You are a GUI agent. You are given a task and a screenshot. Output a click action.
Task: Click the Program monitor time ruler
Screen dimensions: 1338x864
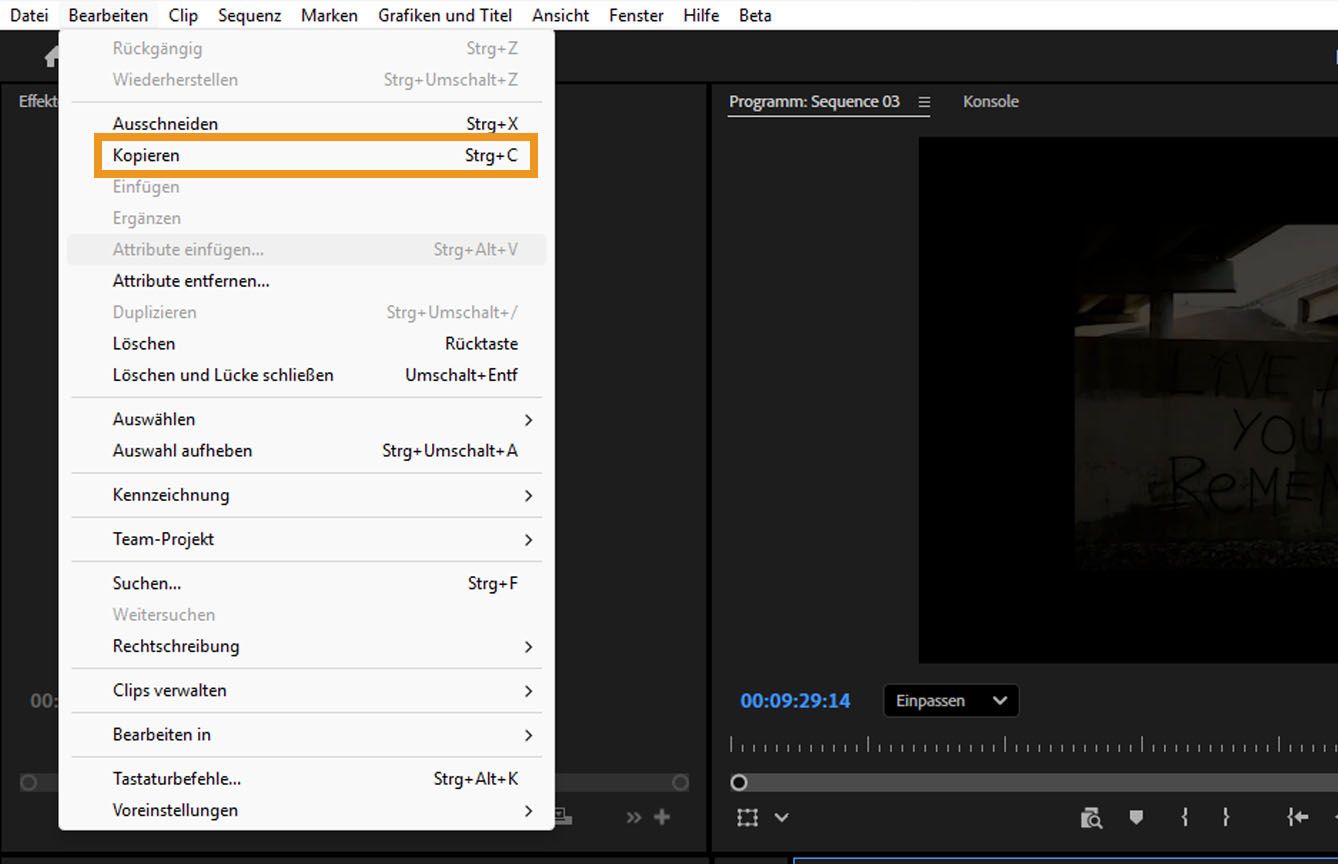coord(1034,745)
